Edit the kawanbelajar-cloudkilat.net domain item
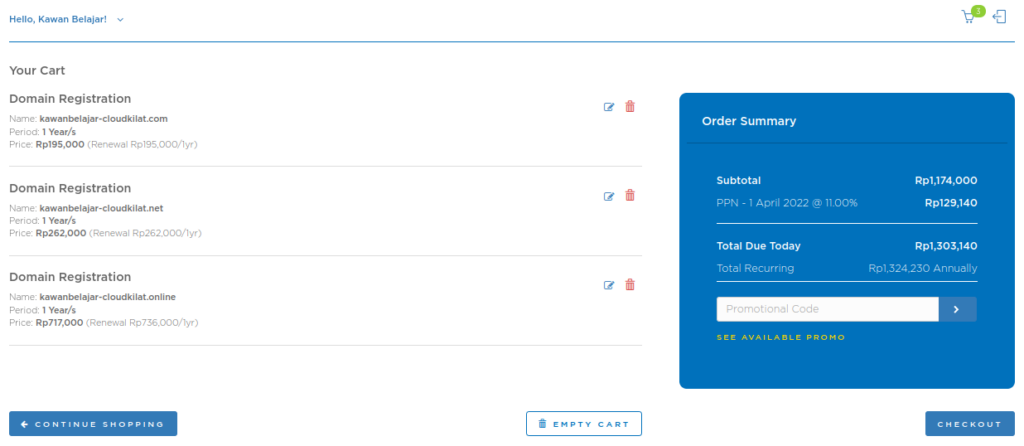This screenshot has width=1024, height=446. [609, 196]
